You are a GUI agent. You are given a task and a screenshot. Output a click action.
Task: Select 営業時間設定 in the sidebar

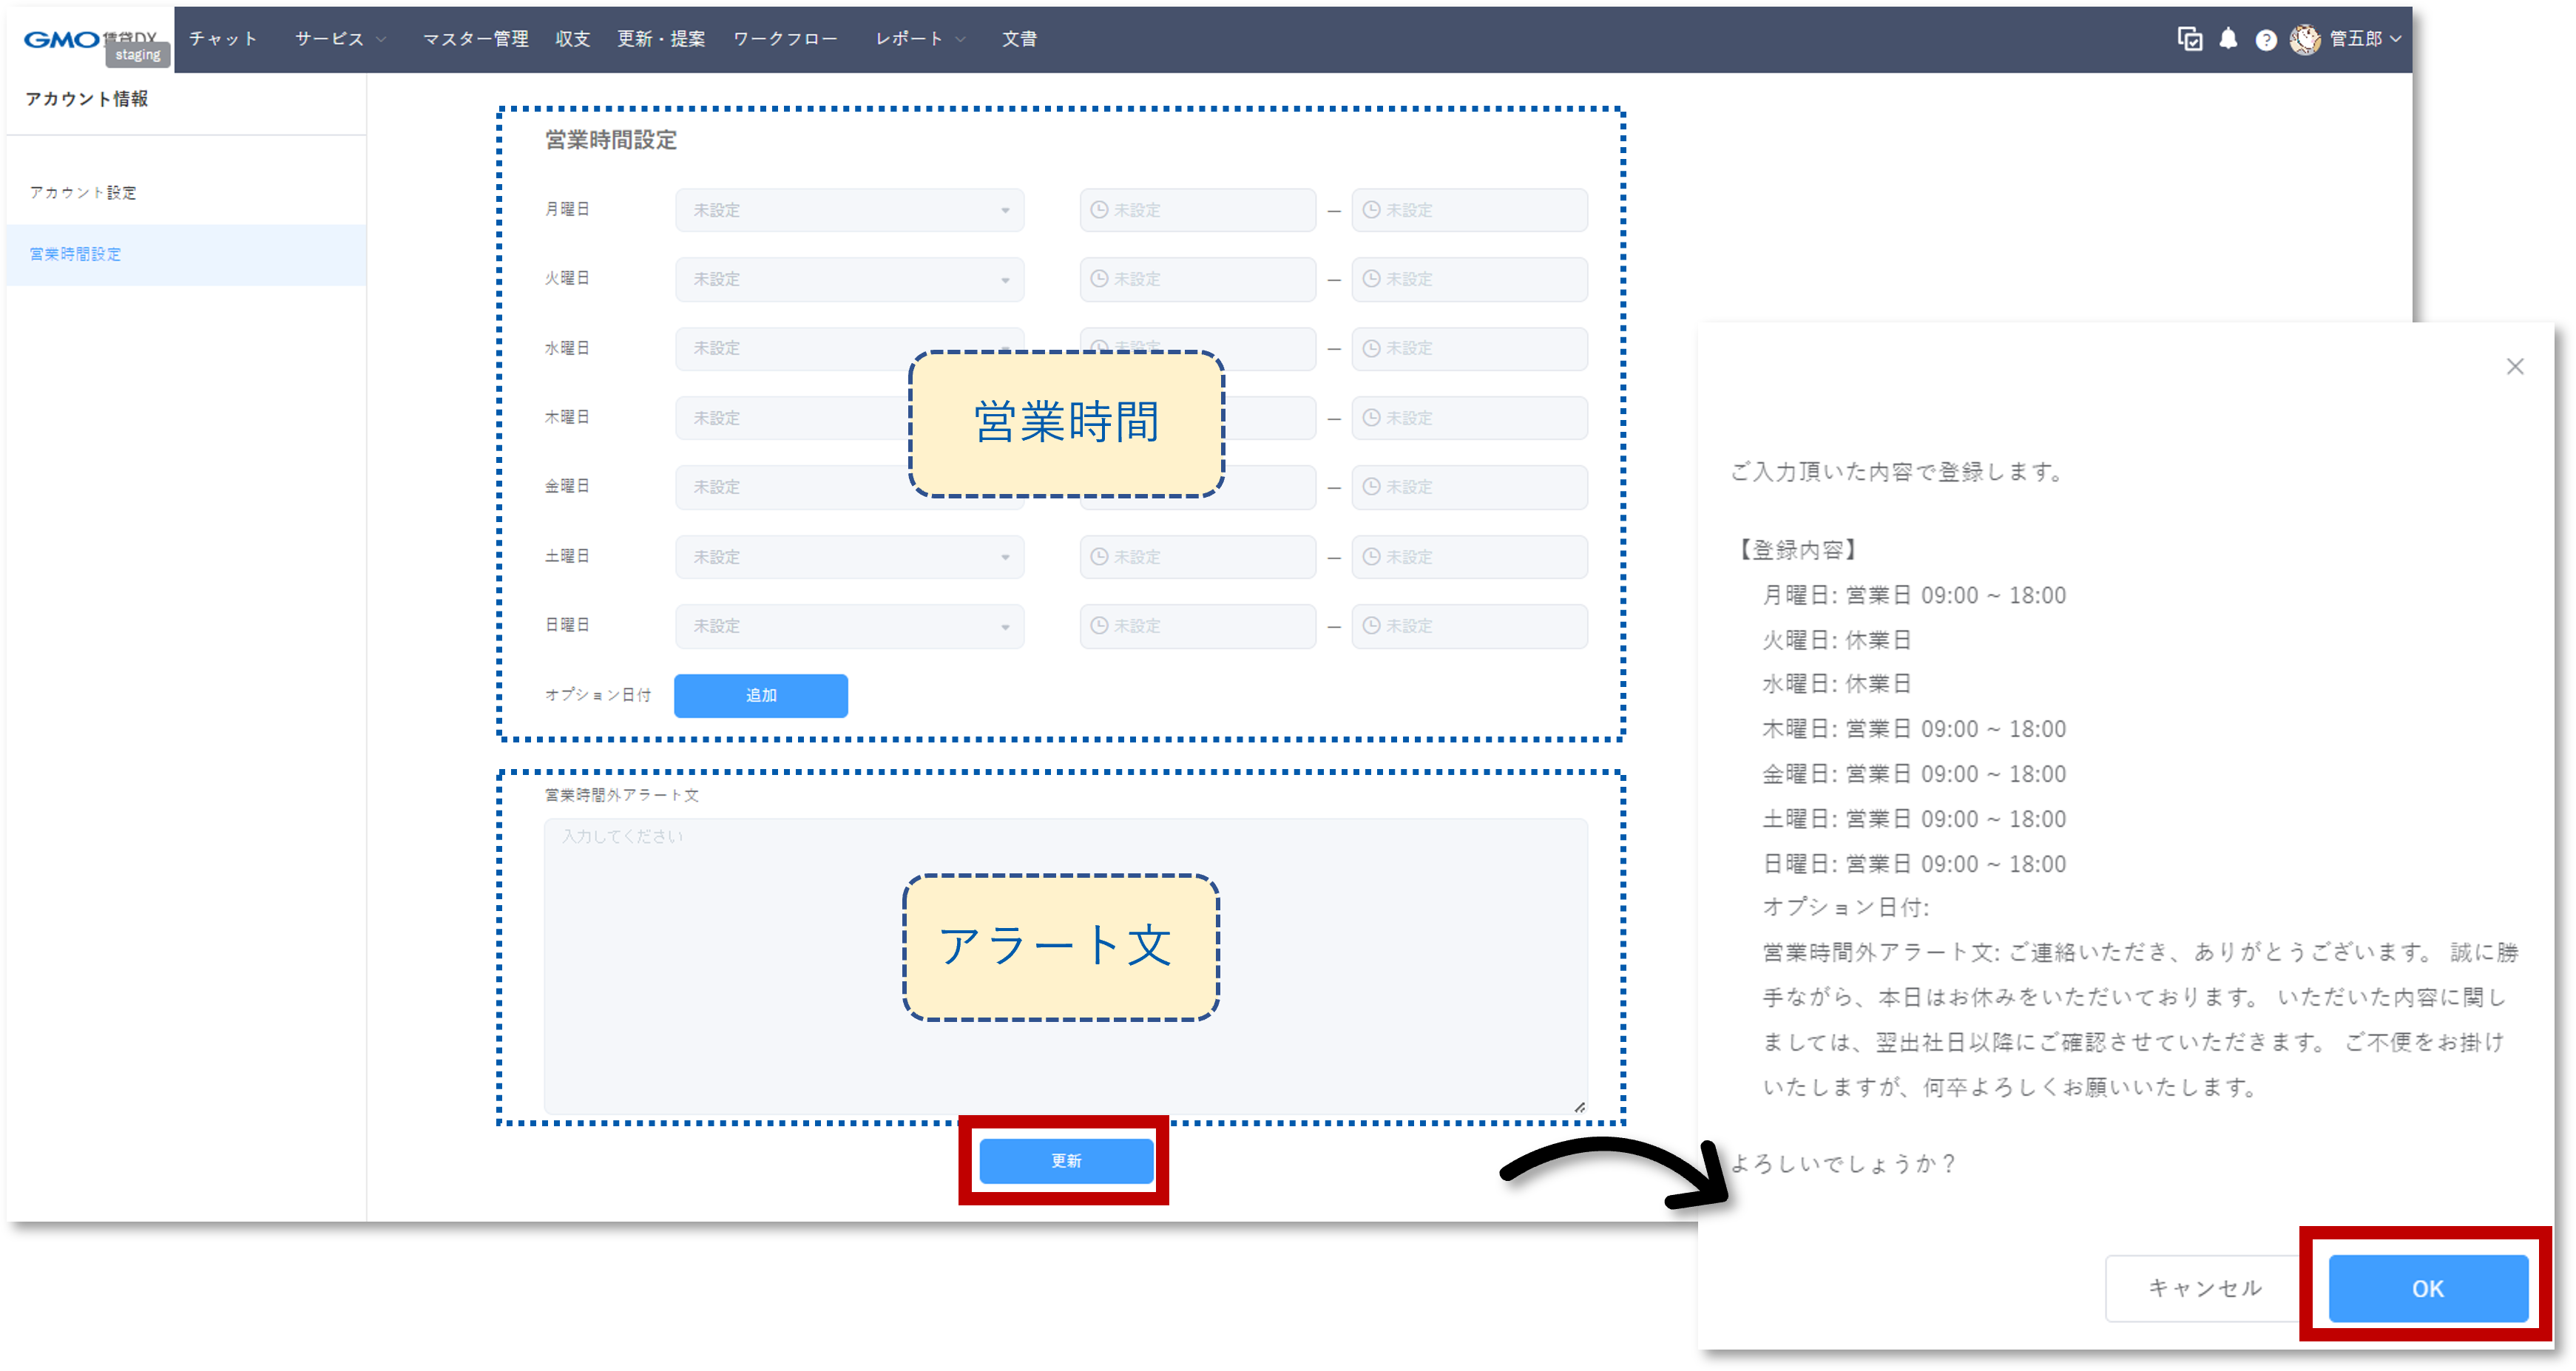[x=74, y=255]
